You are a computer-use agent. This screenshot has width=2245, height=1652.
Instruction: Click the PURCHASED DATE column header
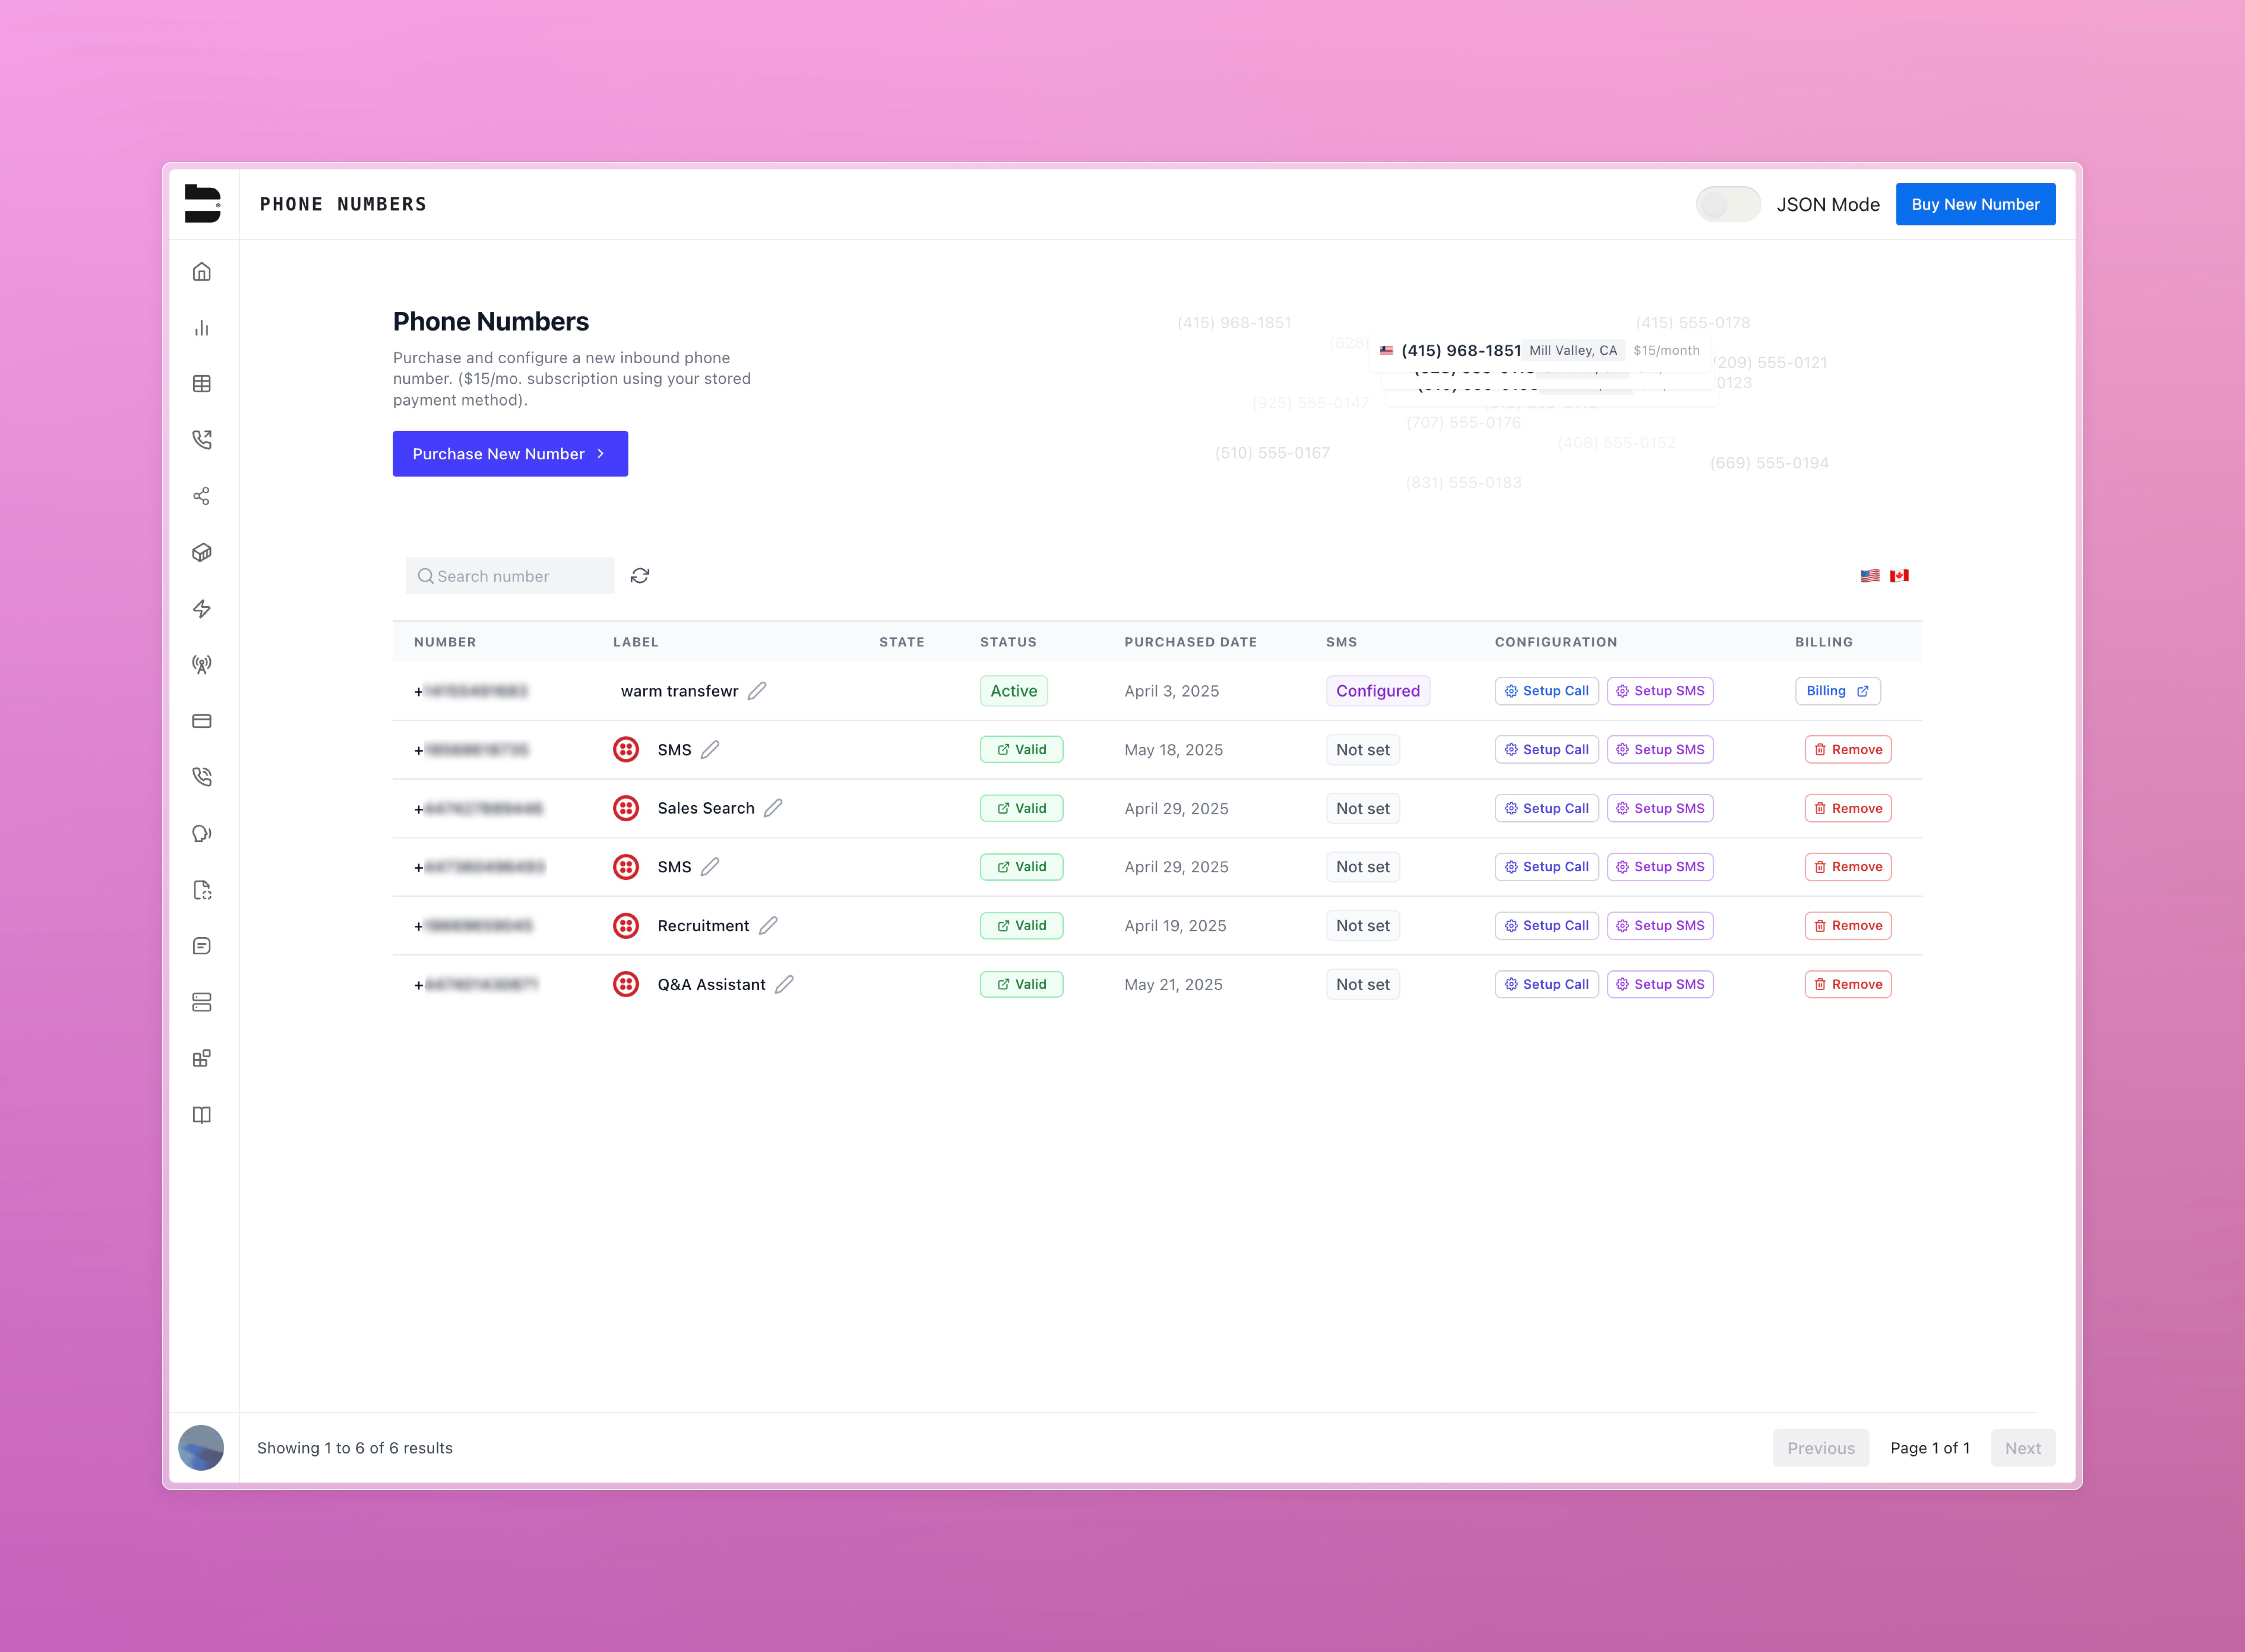(x=1190, y=642)
